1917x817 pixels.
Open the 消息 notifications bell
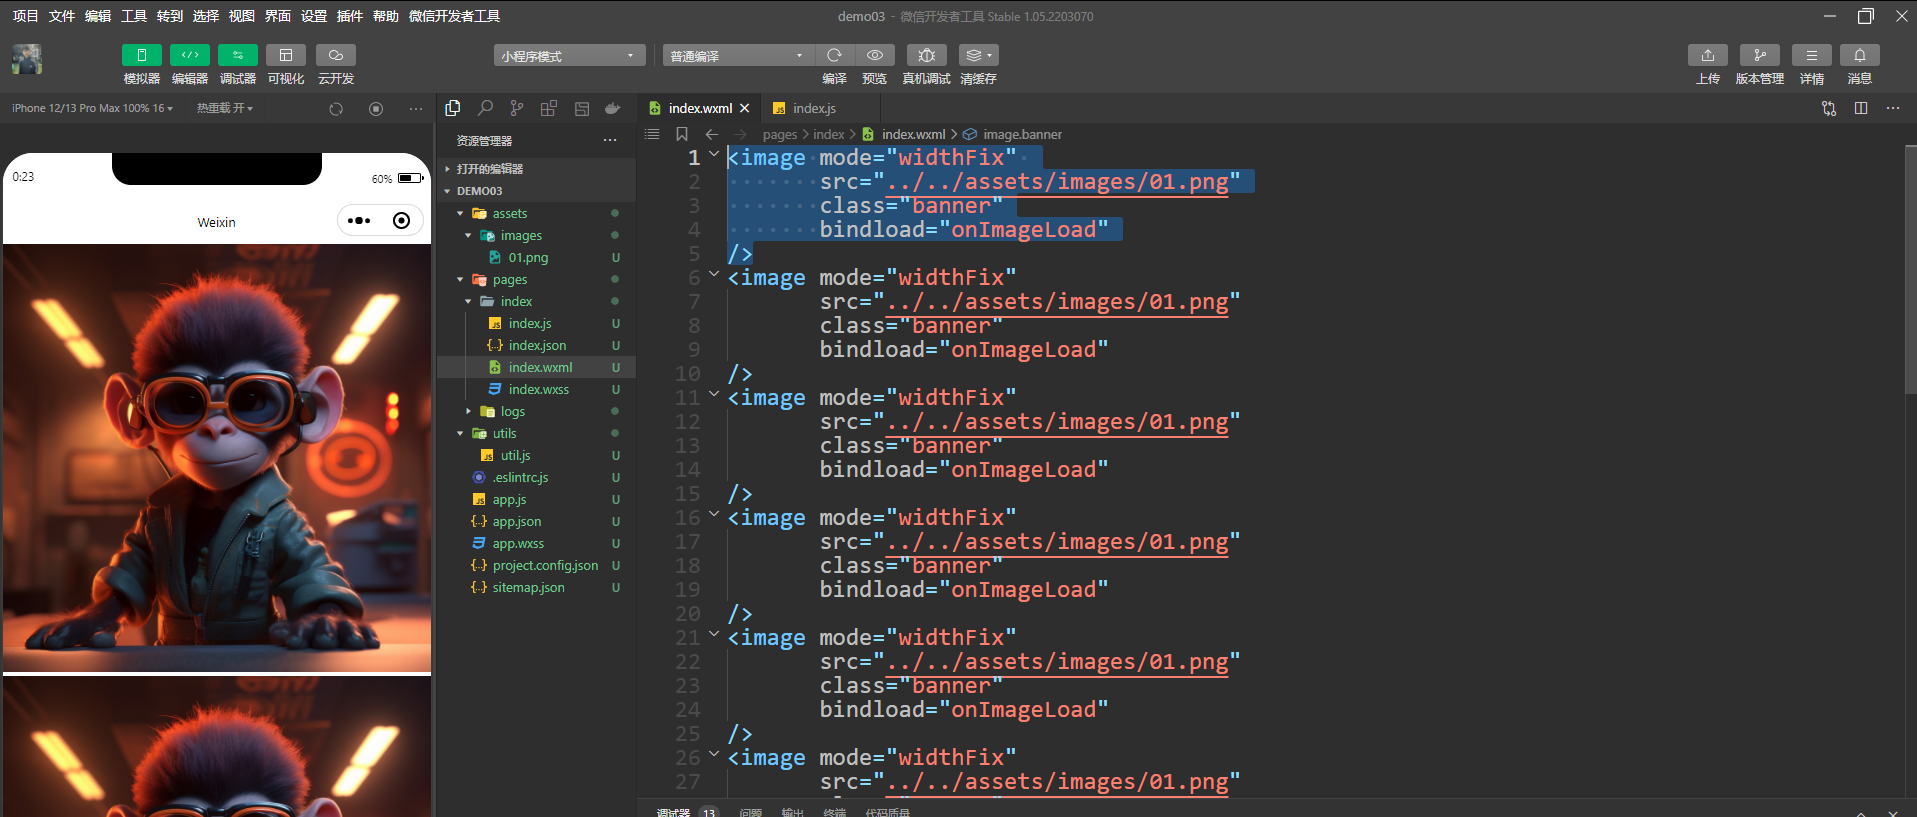coord(1860,55)
